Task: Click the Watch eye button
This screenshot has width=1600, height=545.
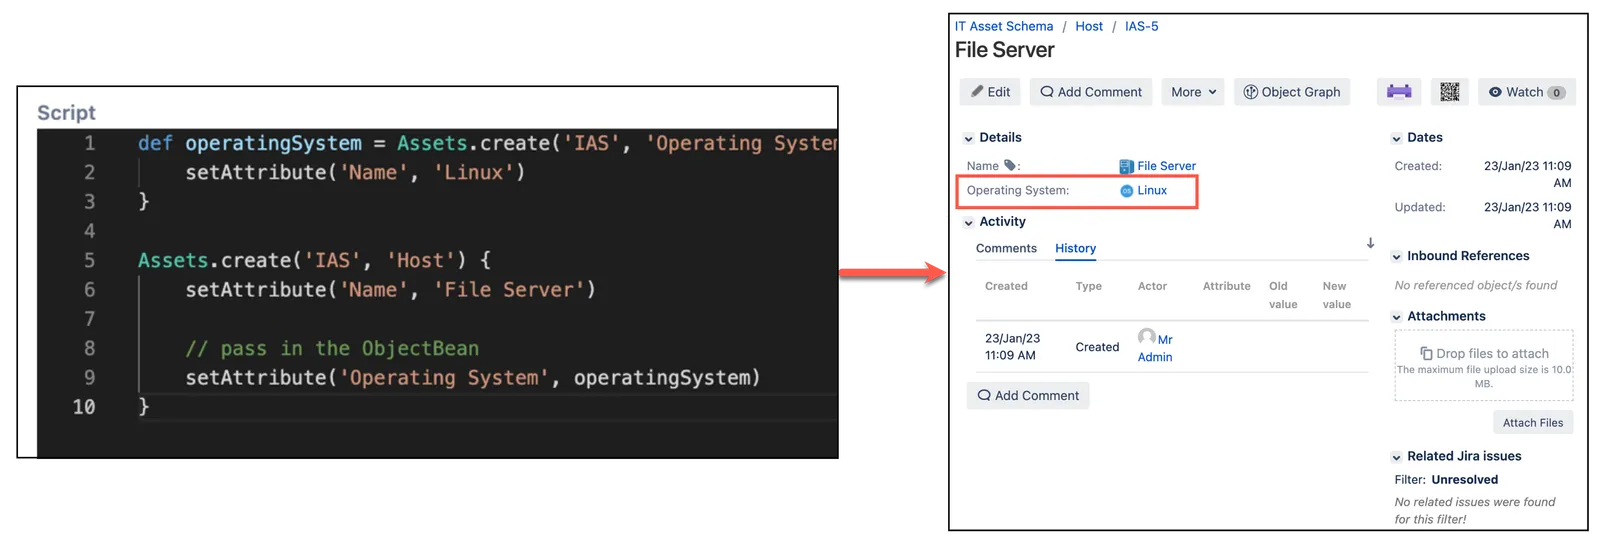Action: coord(1526,92)
